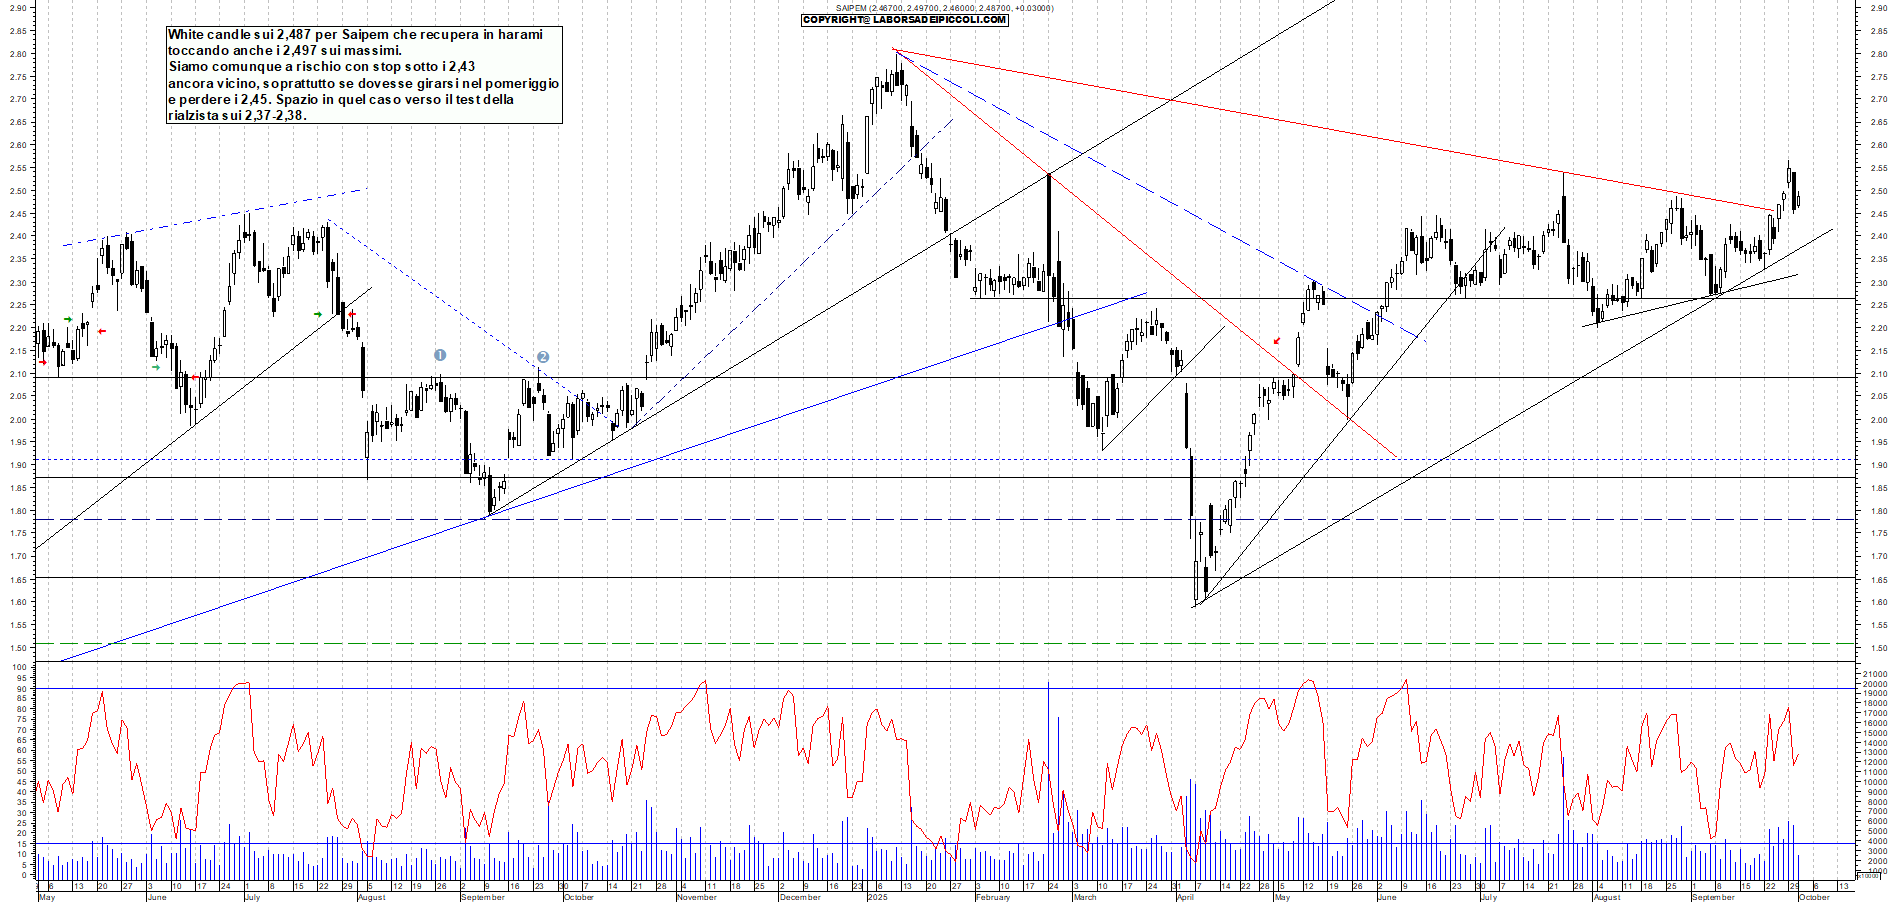The image size is (1890, 902).
Task: Click the December label on the time axis
Action: pyautogui.click(x=800, y=897)
